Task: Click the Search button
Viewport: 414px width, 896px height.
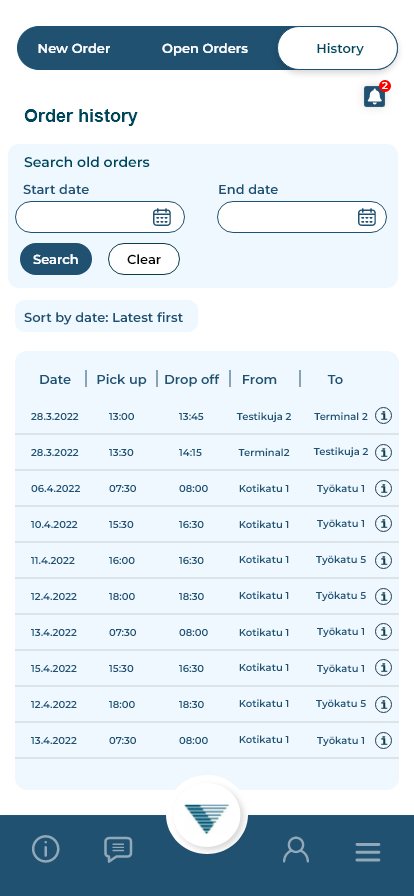Action: pyautogui.click(x=56, y=259)
